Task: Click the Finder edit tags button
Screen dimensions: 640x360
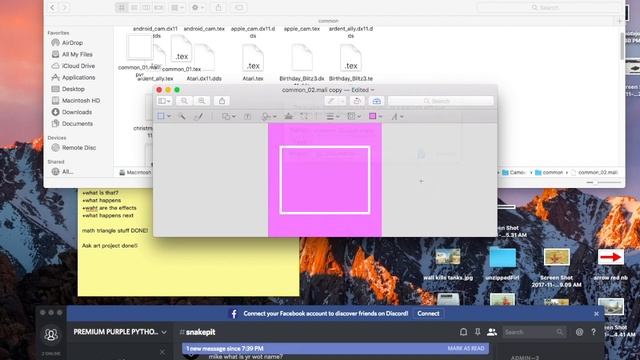Action: [x=239, y=7]
